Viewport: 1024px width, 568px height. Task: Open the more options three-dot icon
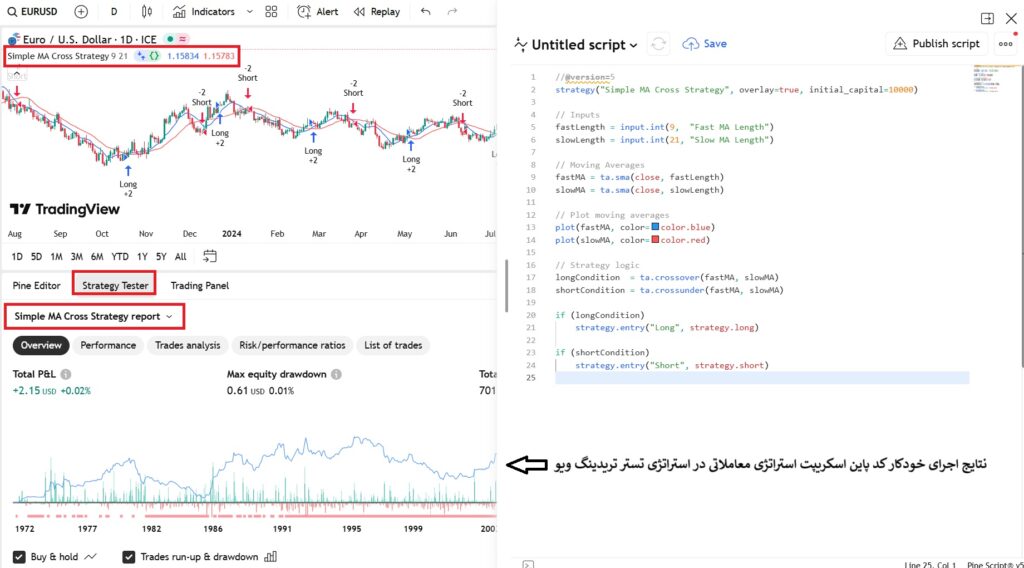point(1005,44)
